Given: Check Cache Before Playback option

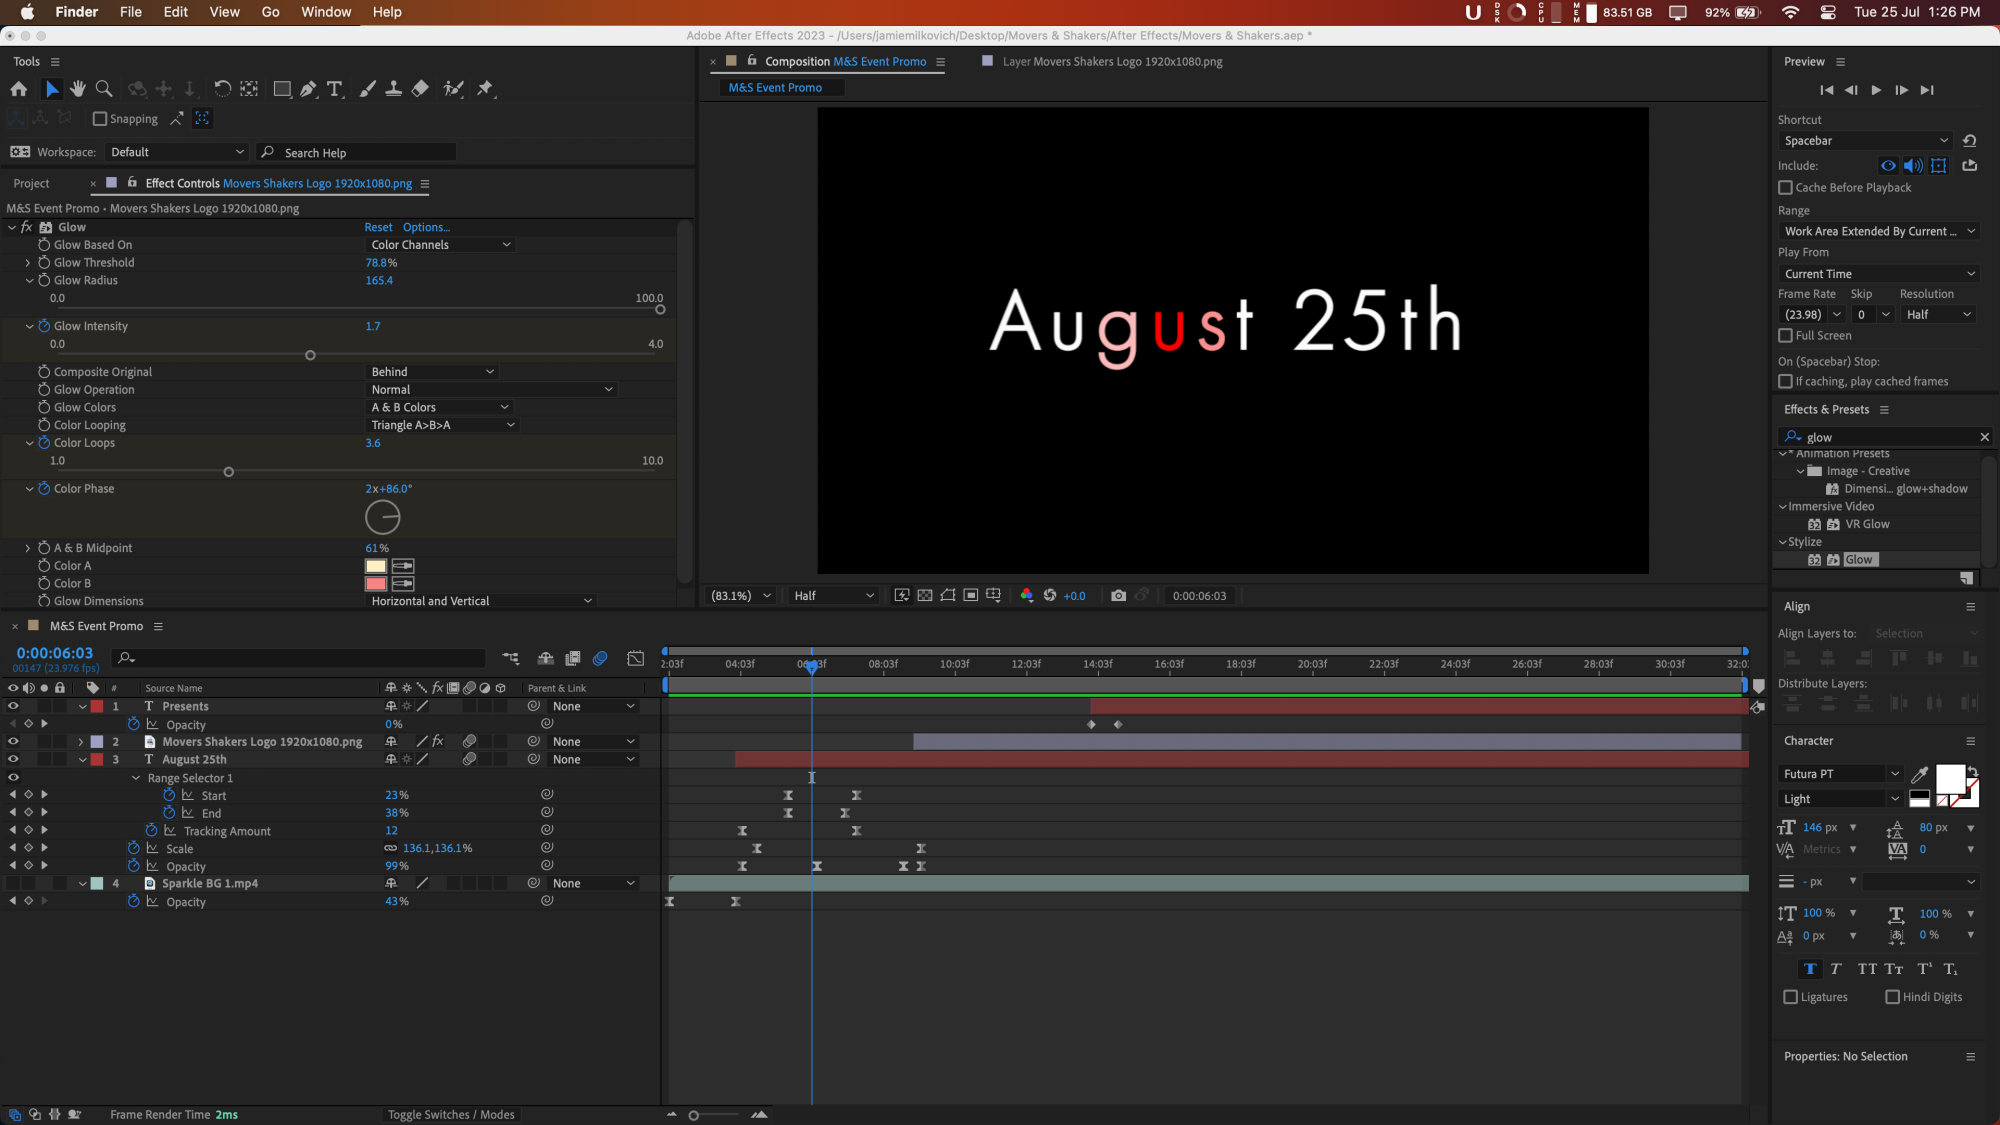Looking at the screenshot, I should click(x=1785, y=187).
